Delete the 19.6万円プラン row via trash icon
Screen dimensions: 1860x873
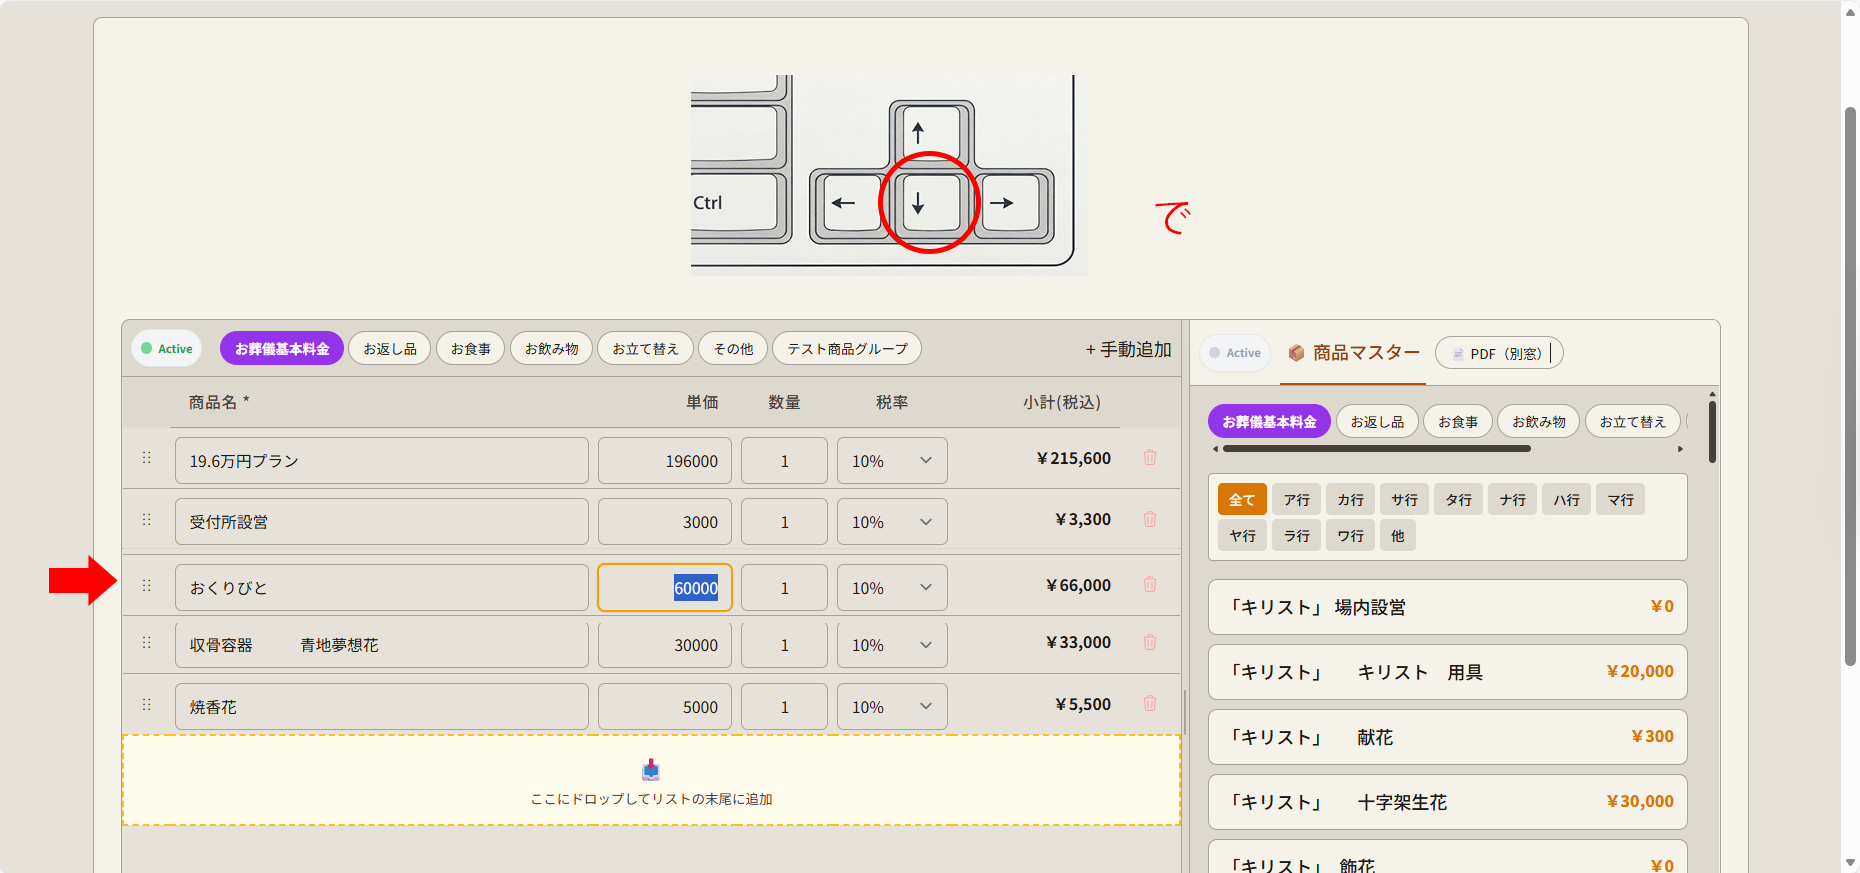pos(1150,458)
